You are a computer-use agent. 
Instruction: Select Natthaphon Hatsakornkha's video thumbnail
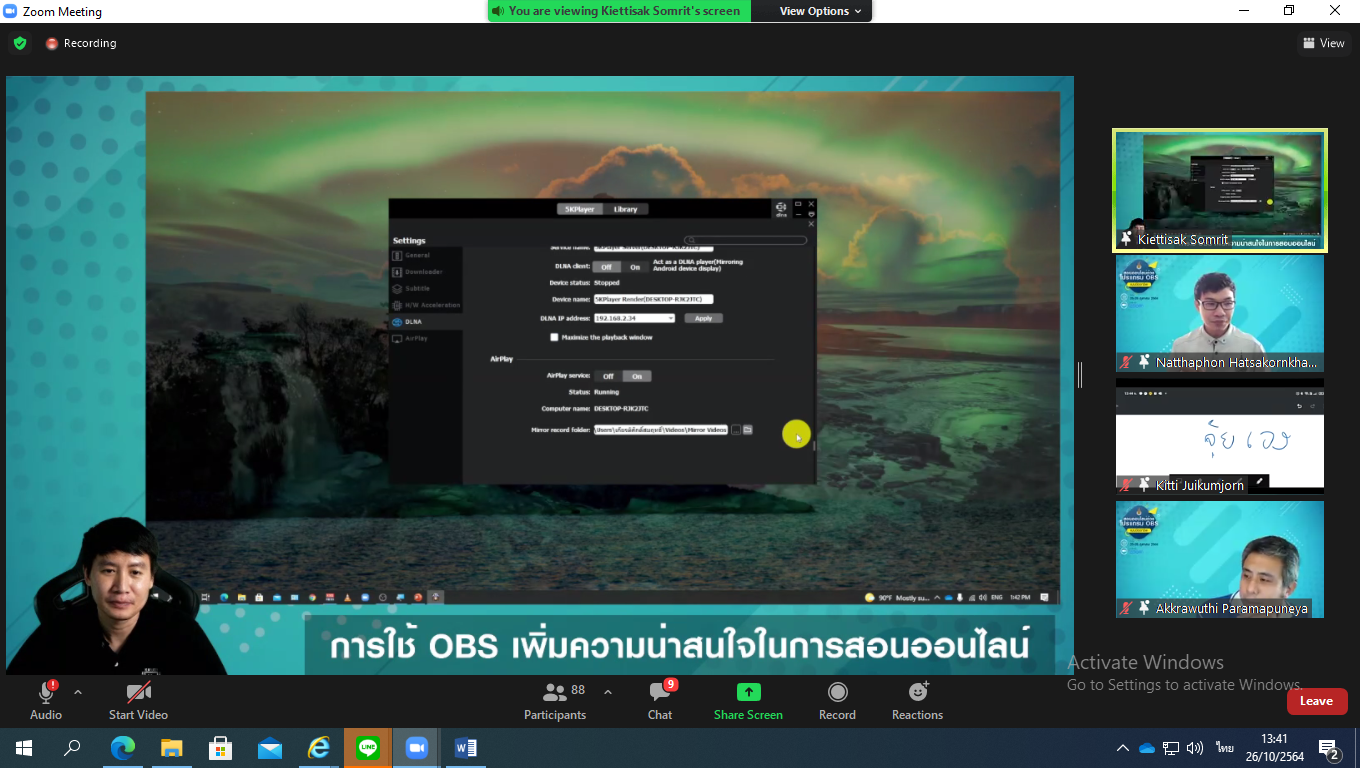[x=1220, y=315]
